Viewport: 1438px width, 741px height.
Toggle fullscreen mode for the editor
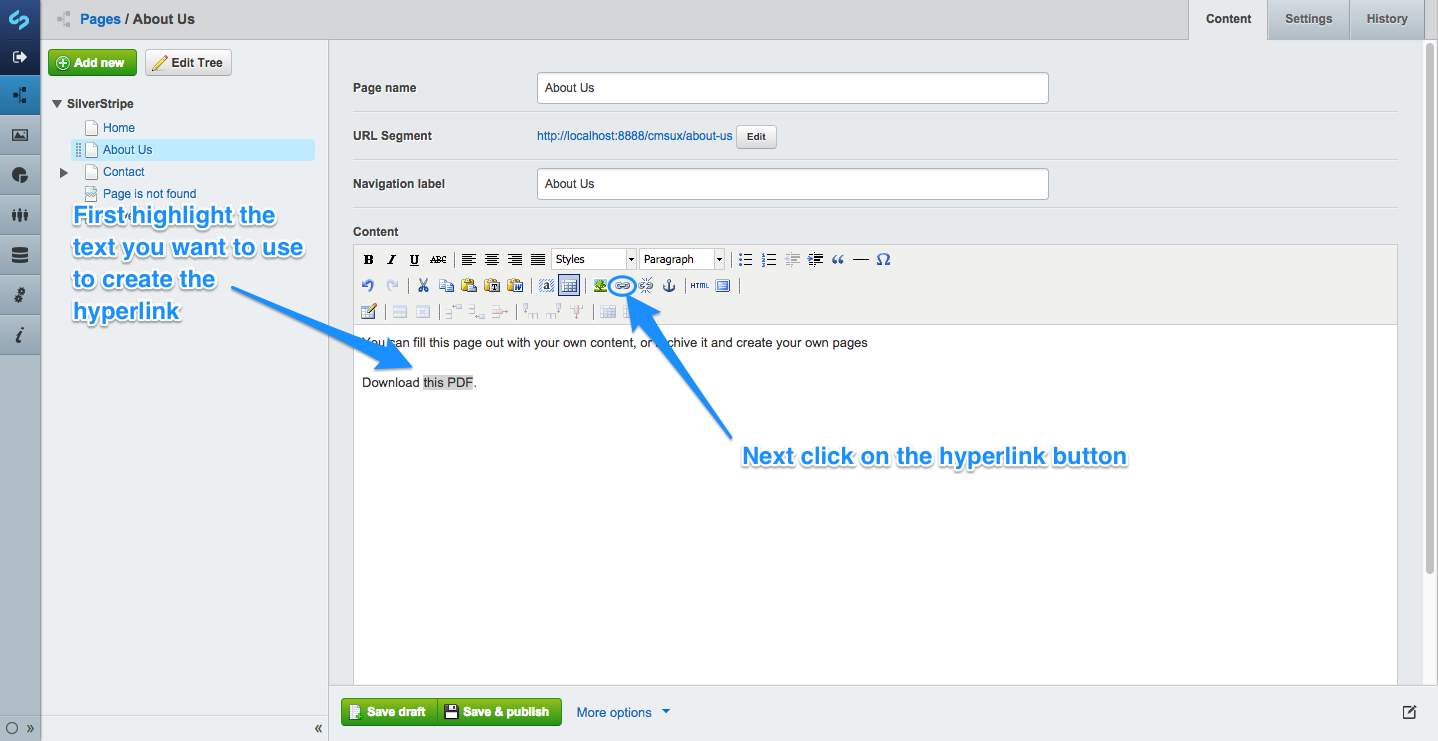723,285
